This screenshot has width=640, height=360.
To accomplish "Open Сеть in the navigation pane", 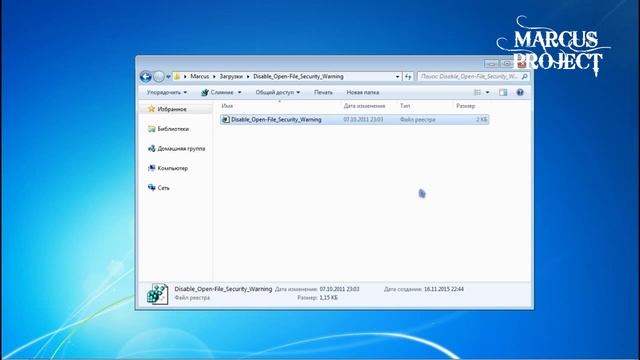I will click(x=163, y=188).
